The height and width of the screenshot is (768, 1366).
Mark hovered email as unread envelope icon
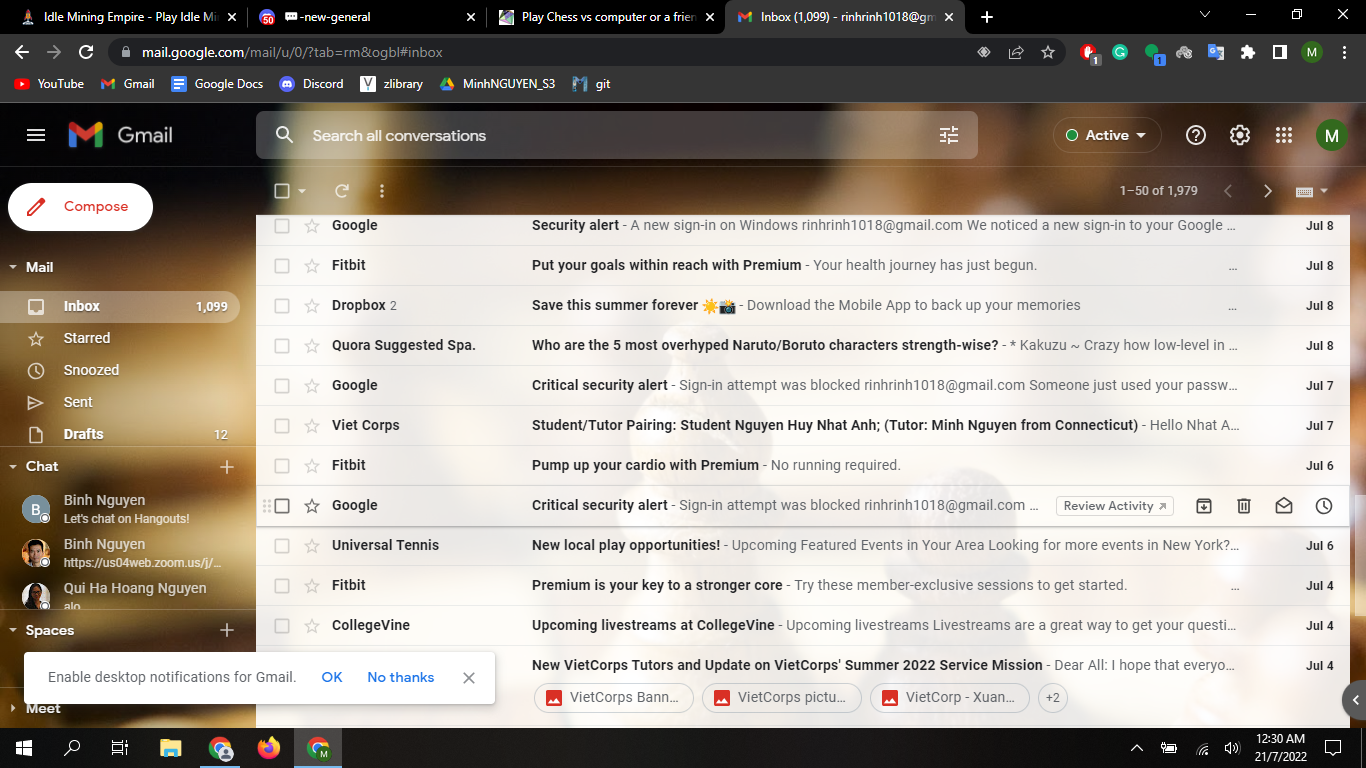(x=1284, y=506)
